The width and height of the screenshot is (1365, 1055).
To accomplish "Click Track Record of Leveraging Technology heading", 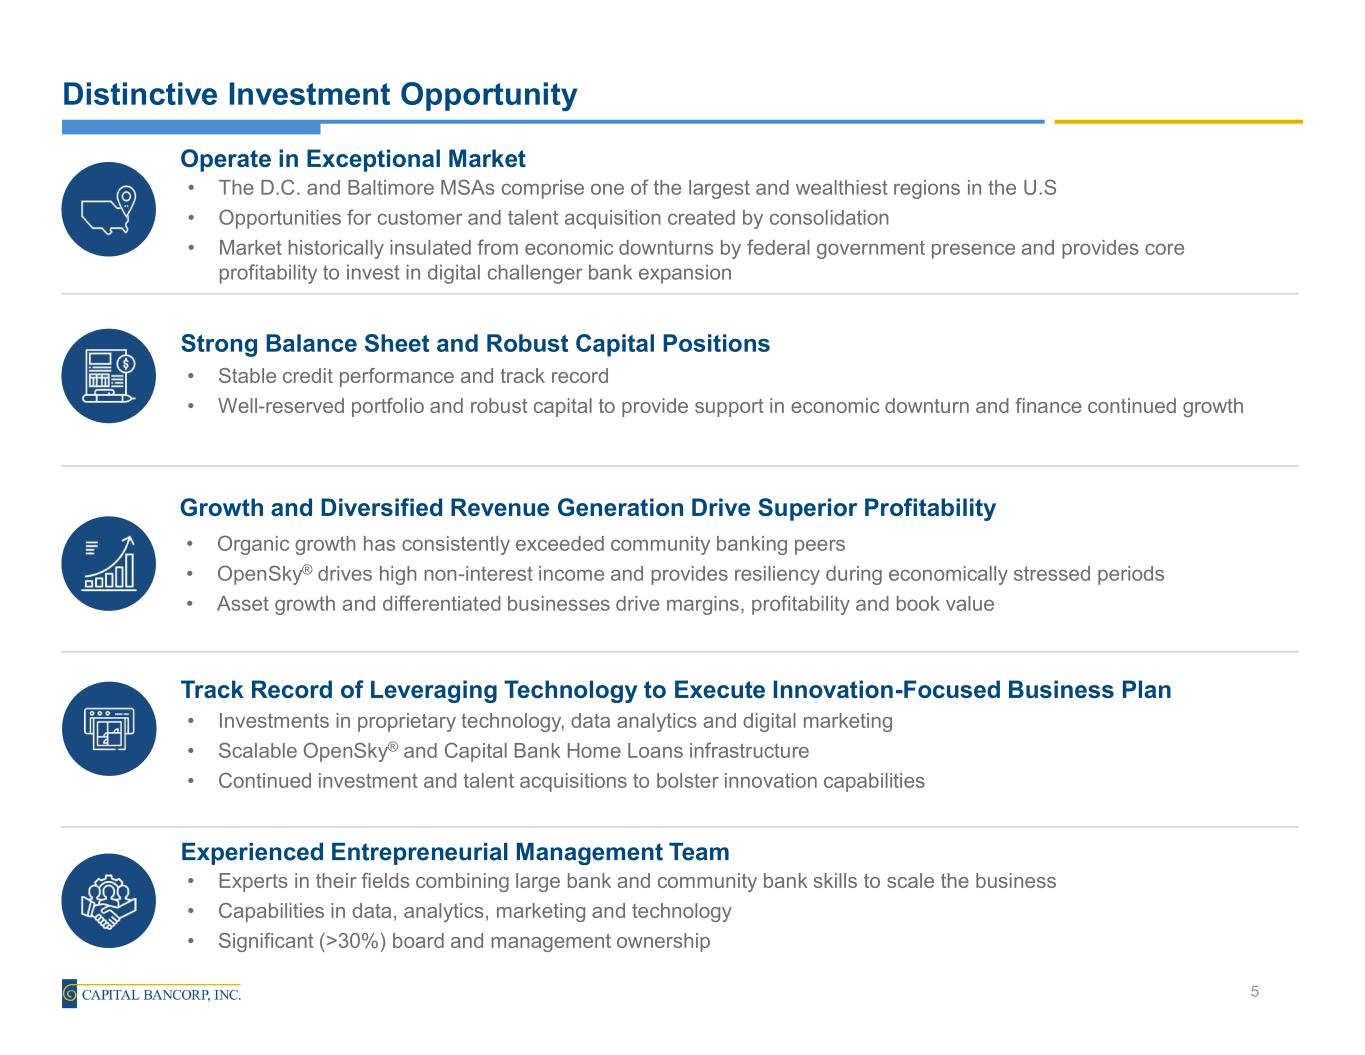I will tap(675, 690).
